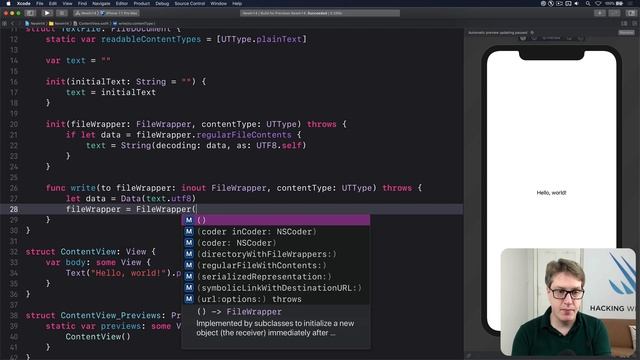
Task: Click regularFileContents on line 21
Action: (x=244, y=135)
